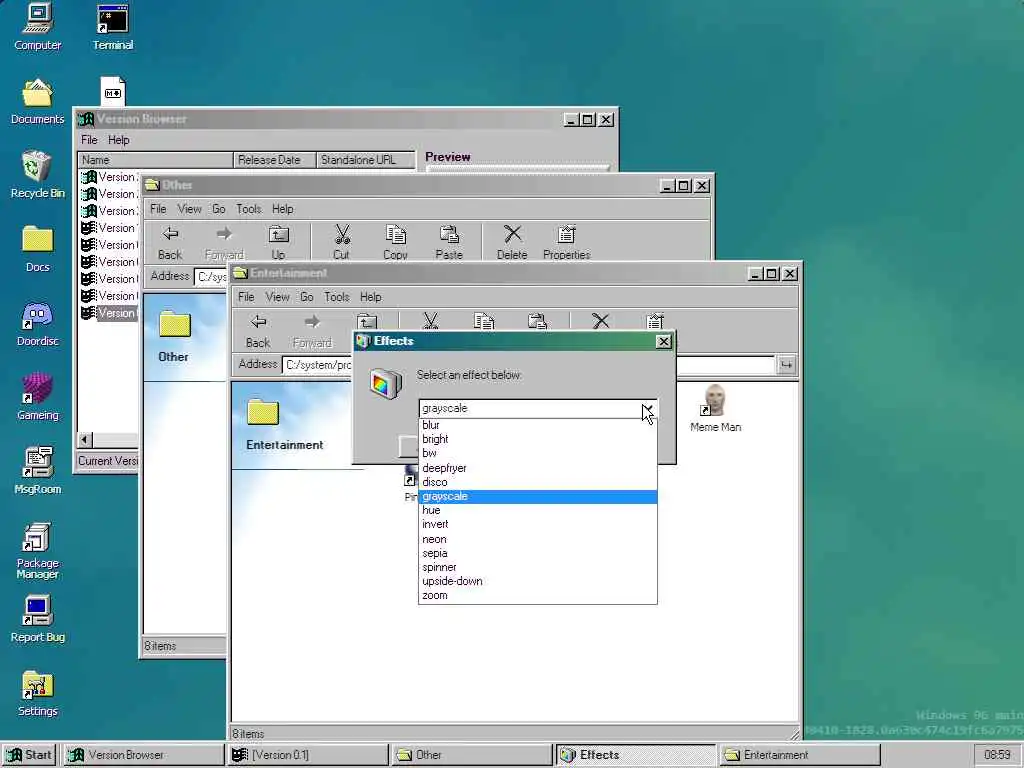Switch to Version Browser taskbar button

pos(144,755)
